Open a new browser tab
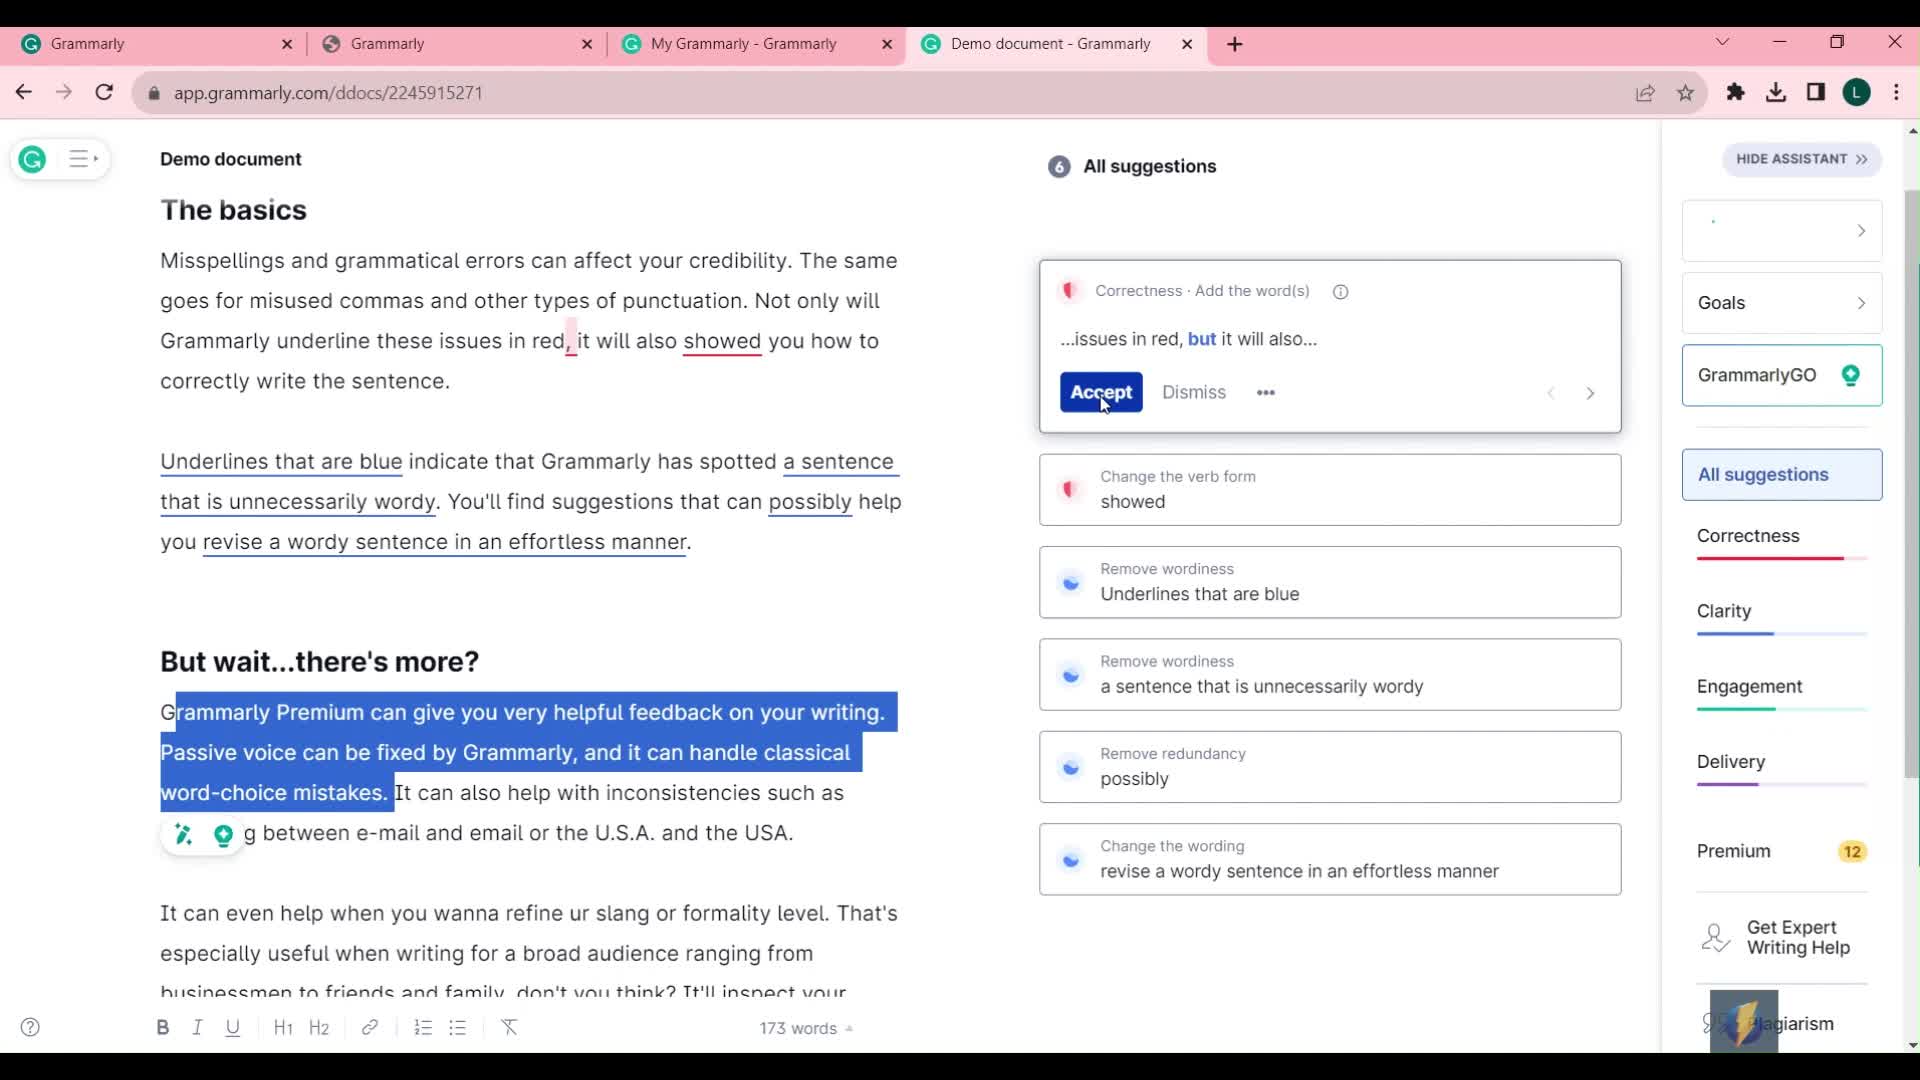 coord(1235,44)
